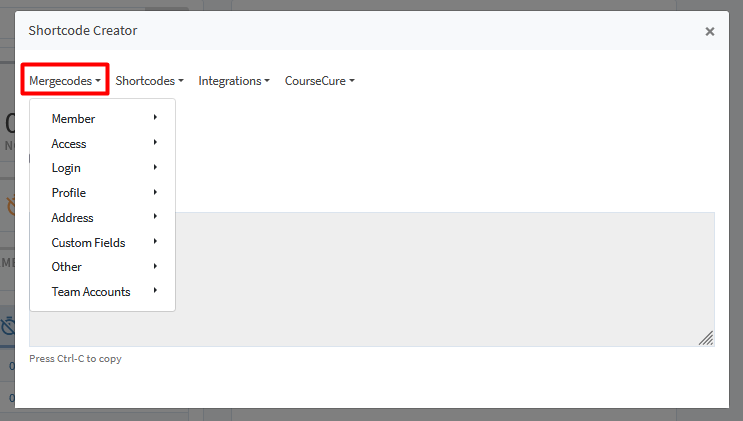Select the Member submenu item

tap(102, 119)
